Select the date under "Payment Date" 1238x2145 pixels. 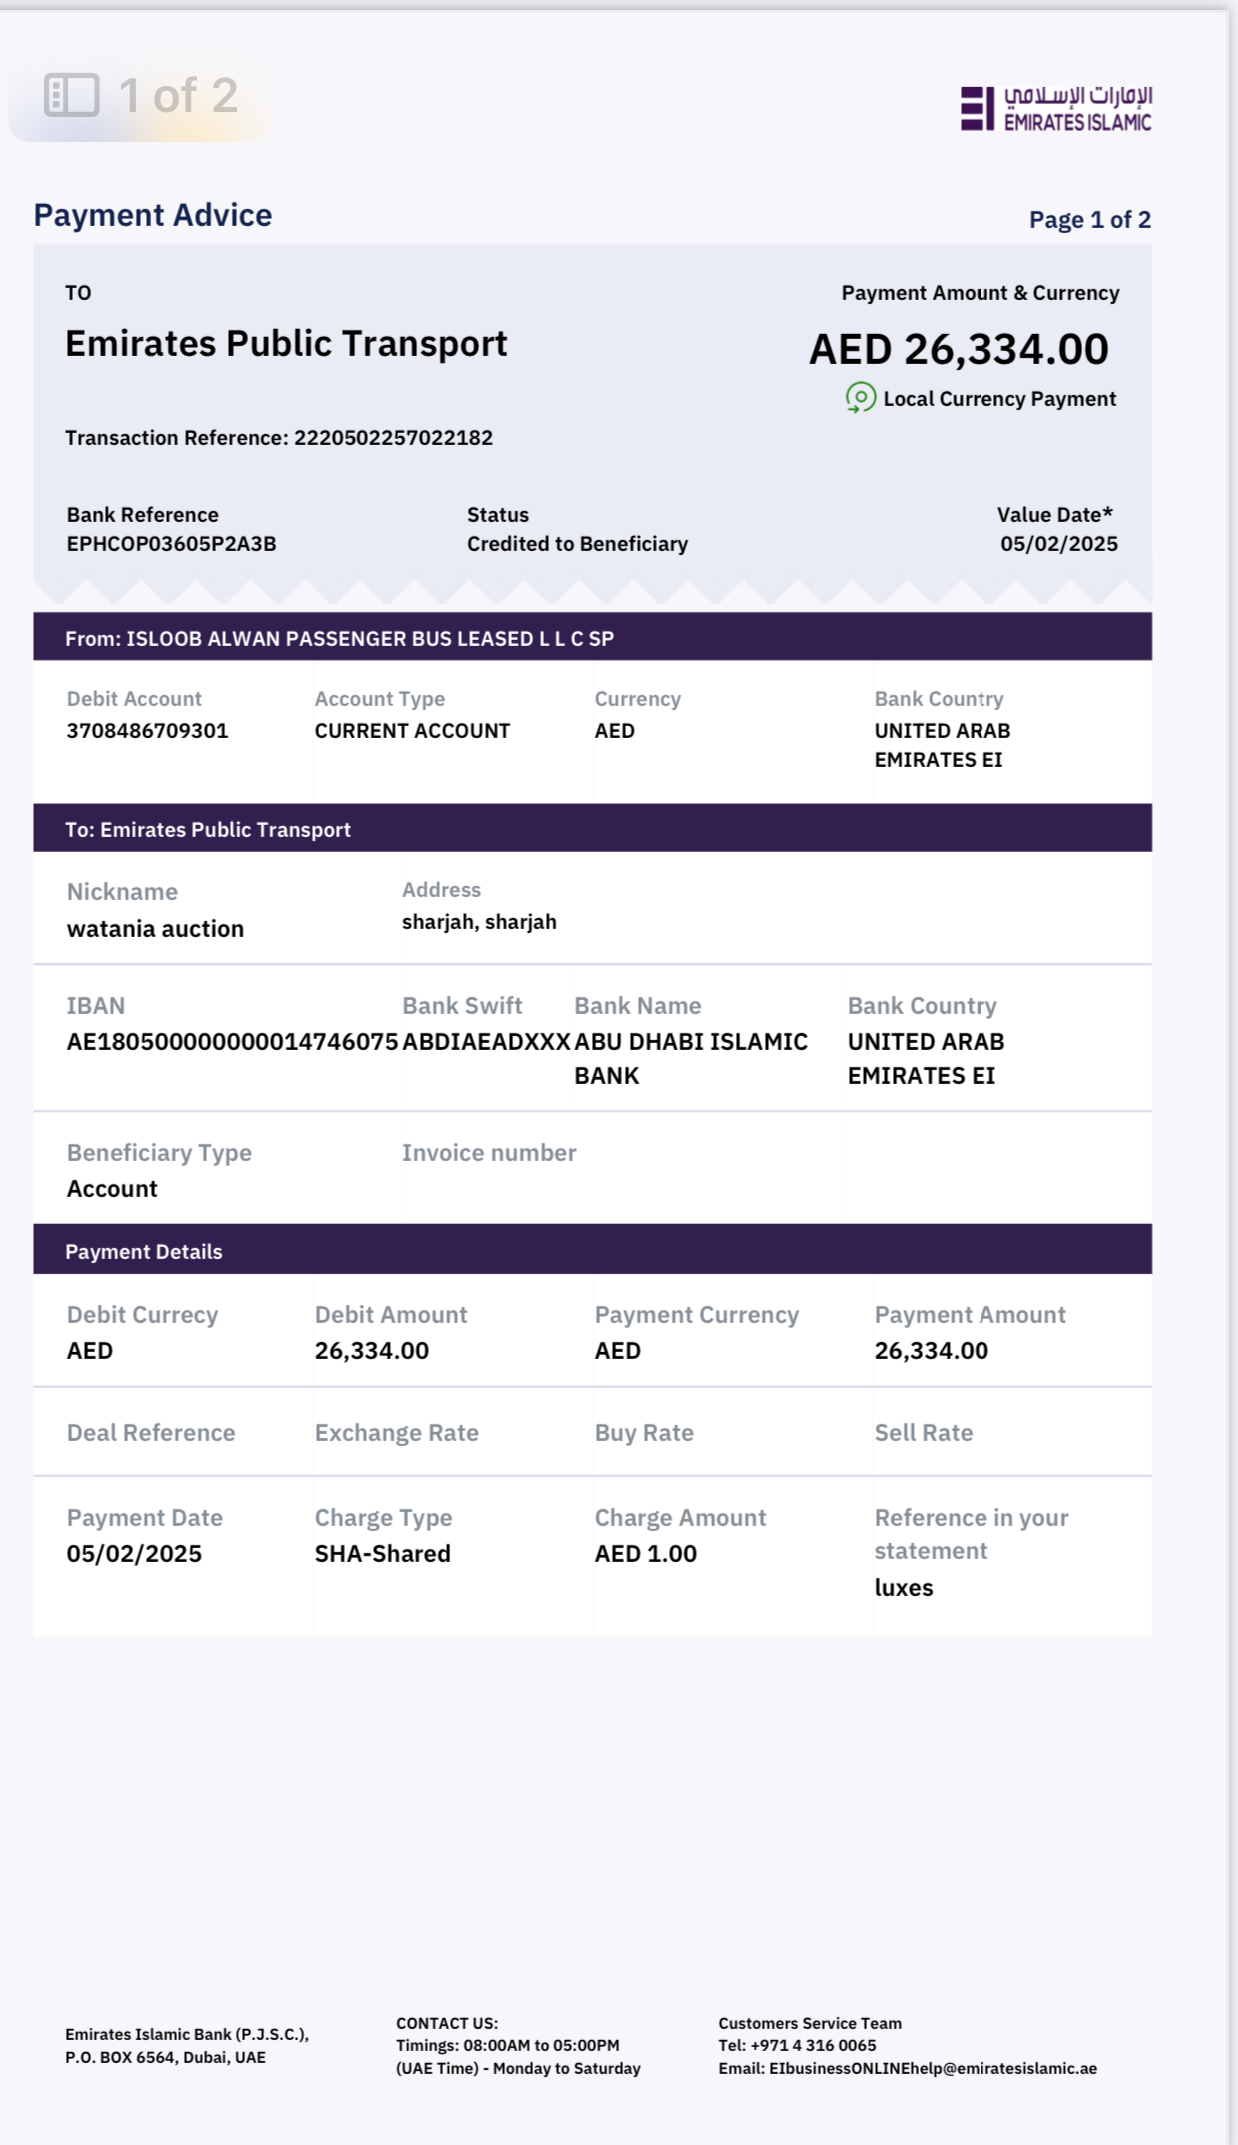(x=134, y=1554)
